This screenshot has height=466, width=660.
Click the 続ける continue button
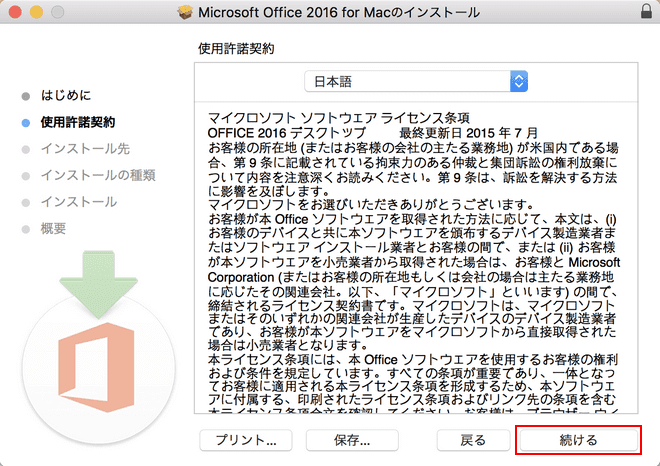point(579,440)
